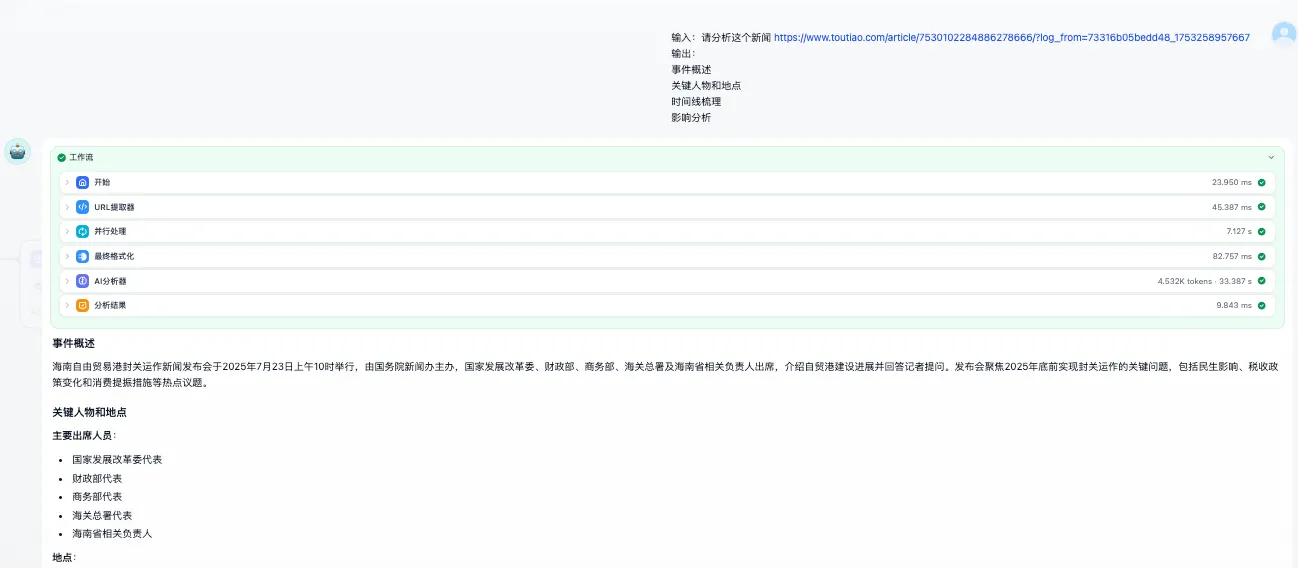The image size is (1298, 568).
Task: Click the 工作流 header label
Action: [x=80, y=157]
